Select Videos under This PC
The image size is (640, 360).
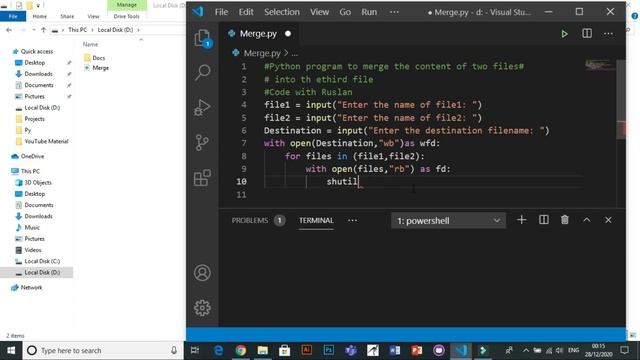point(33,250)
